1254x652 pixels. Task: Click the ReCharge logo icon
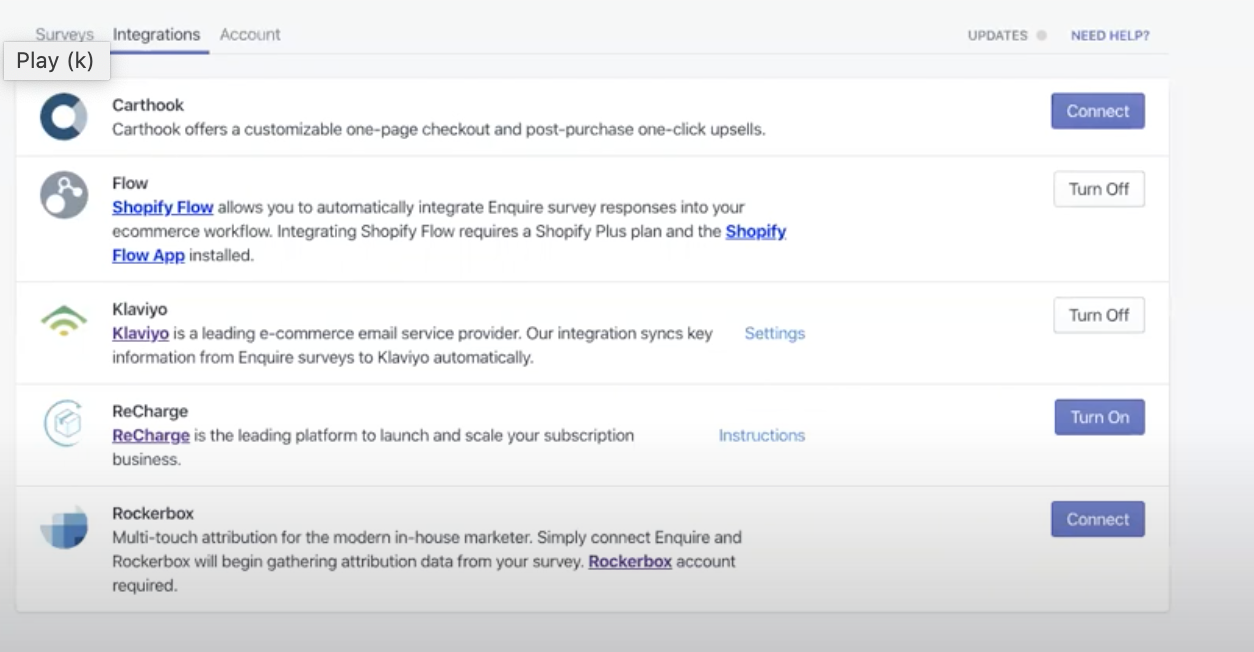tap(64, 423)
